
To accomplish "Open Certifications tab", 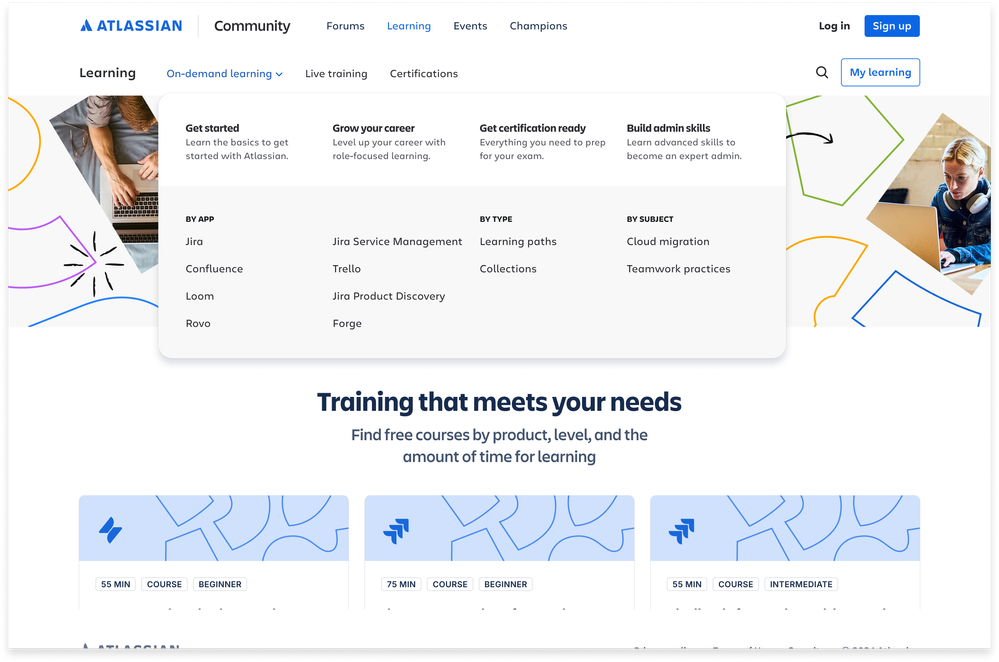I will click(424, 74).
